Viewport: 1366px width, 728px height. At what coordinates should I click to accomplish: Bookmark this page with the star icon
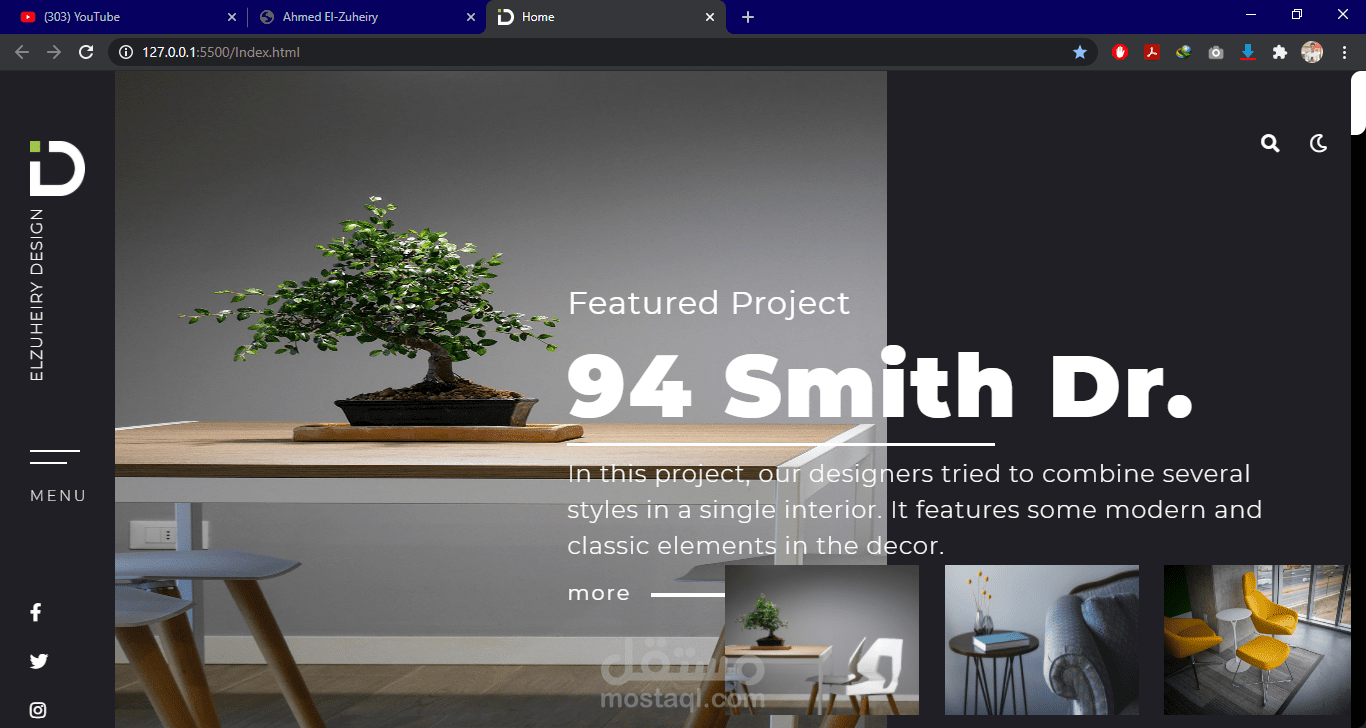click(1080, 52)
